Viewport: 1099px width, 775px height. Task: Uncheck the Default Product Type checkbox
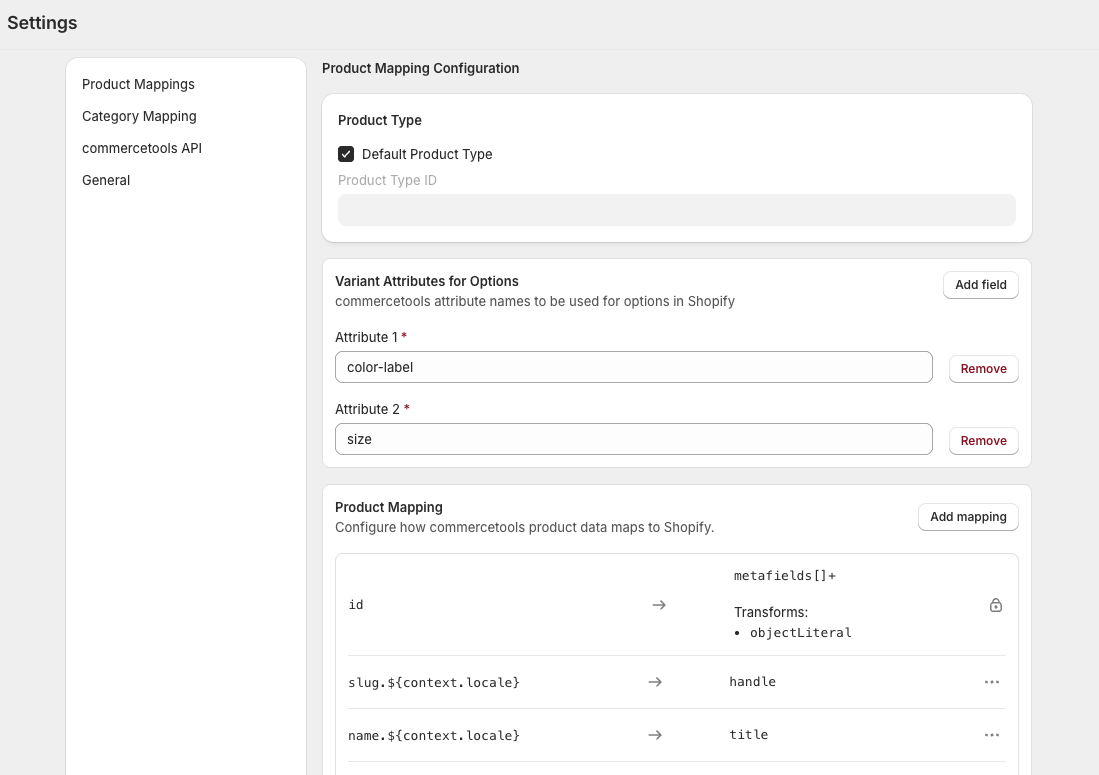coord(346,154)
